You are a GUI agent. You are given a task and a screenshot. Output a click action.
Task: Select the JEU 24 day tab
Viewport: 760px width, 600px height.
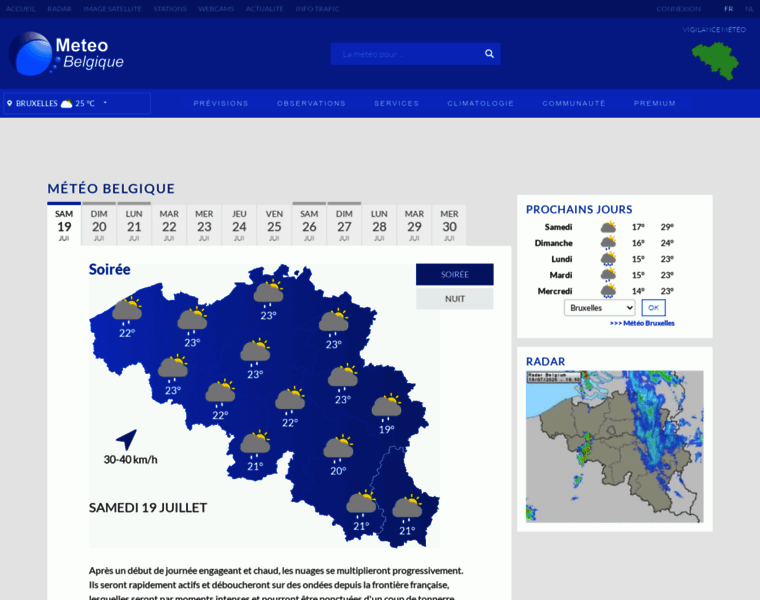coord(239,225)
